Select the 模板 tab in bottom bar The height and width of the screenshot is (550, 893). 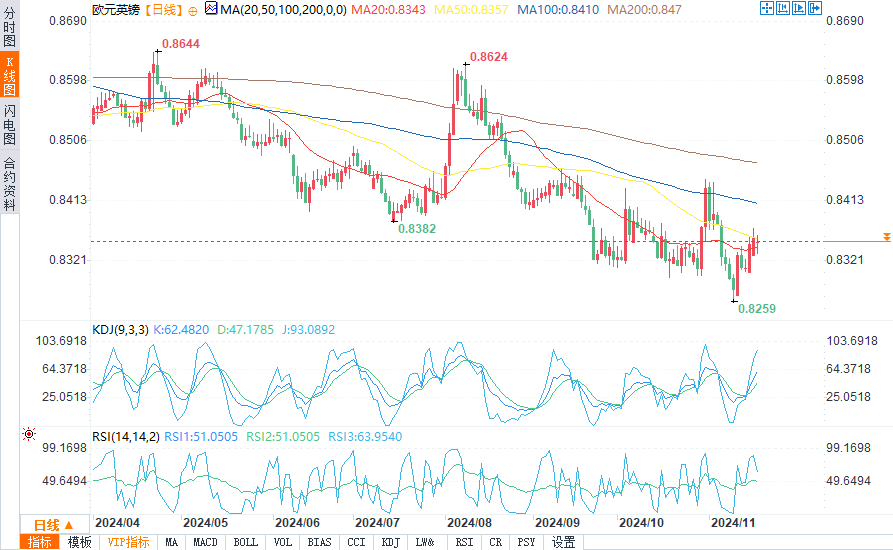coord(79,542)
